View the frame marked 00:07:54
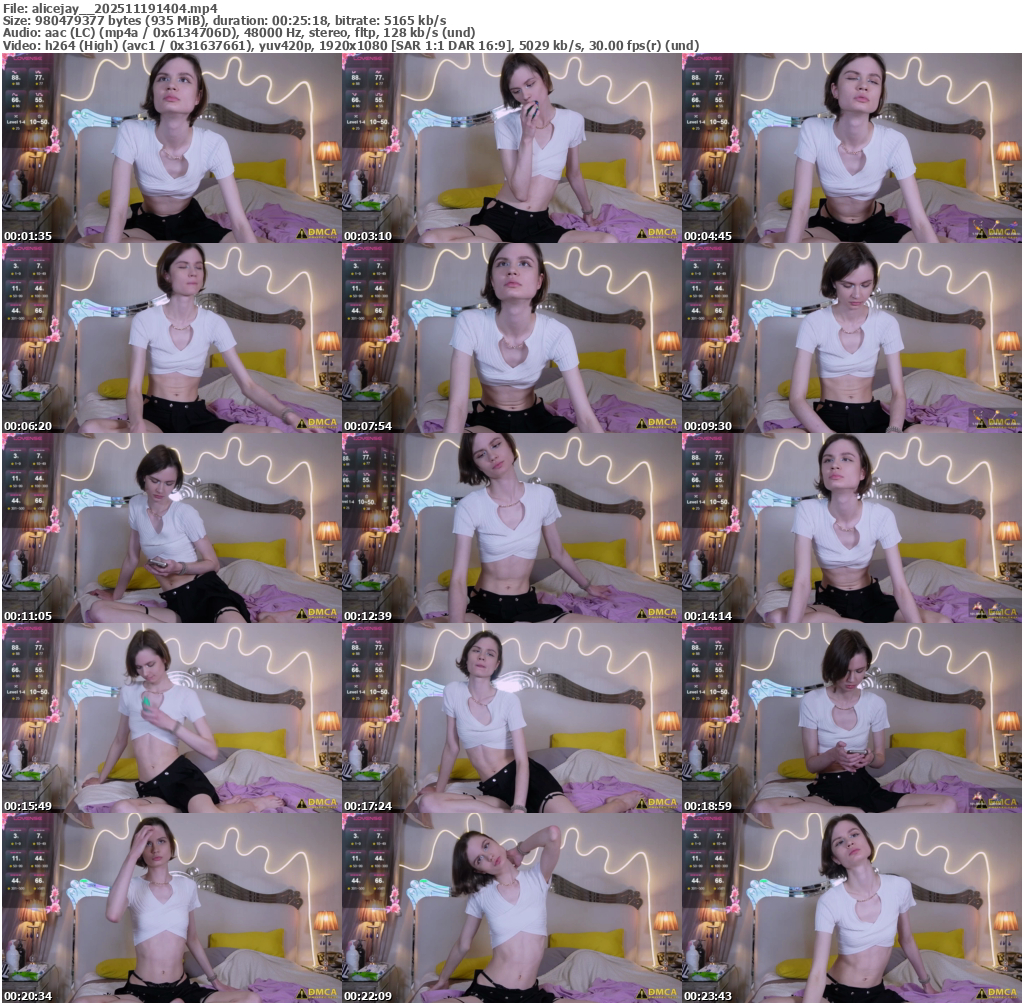 511,338
